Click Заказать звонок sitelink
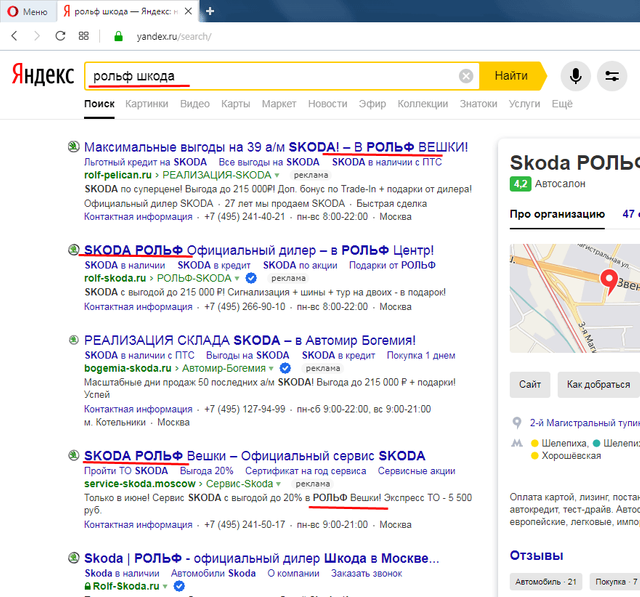Screen dimensions: 640x597 click(367, 573)
